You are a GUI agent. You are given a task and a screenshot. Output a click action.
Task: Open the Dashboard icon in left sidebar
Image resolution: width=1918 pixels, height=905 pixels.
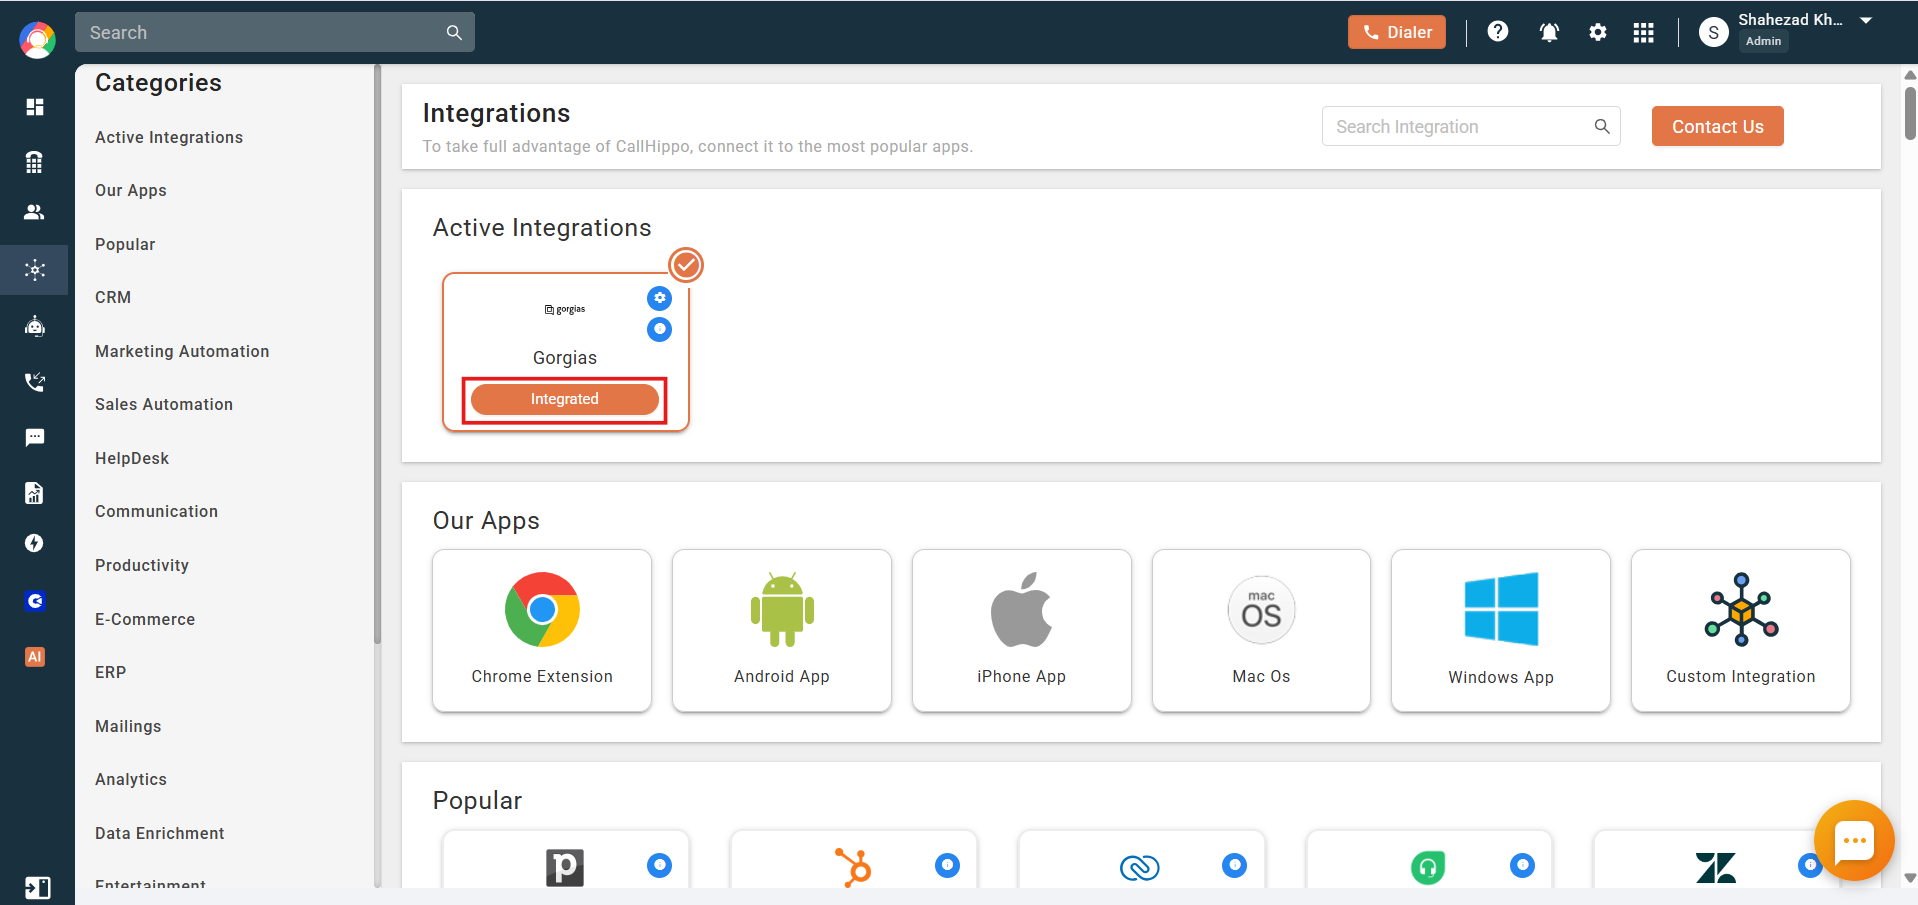35,107
